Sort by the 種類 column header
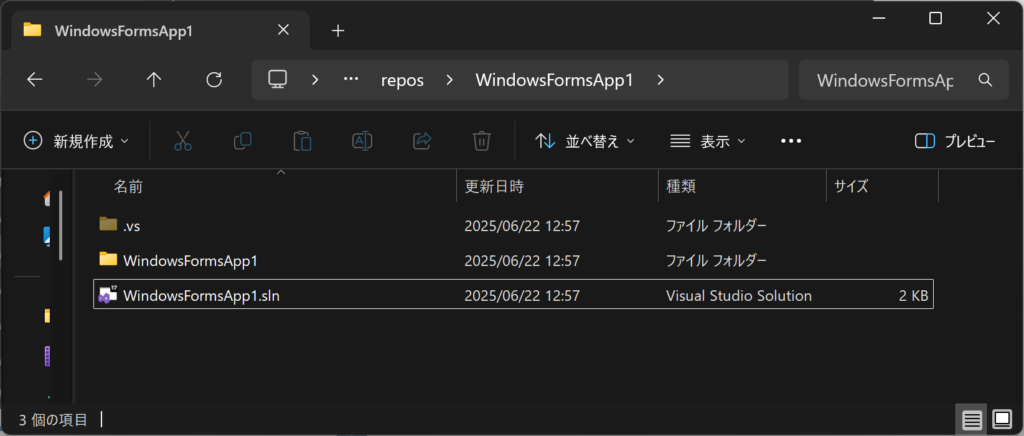The width and height of the screenshot is (1024, 436). [x=680, y=187]
